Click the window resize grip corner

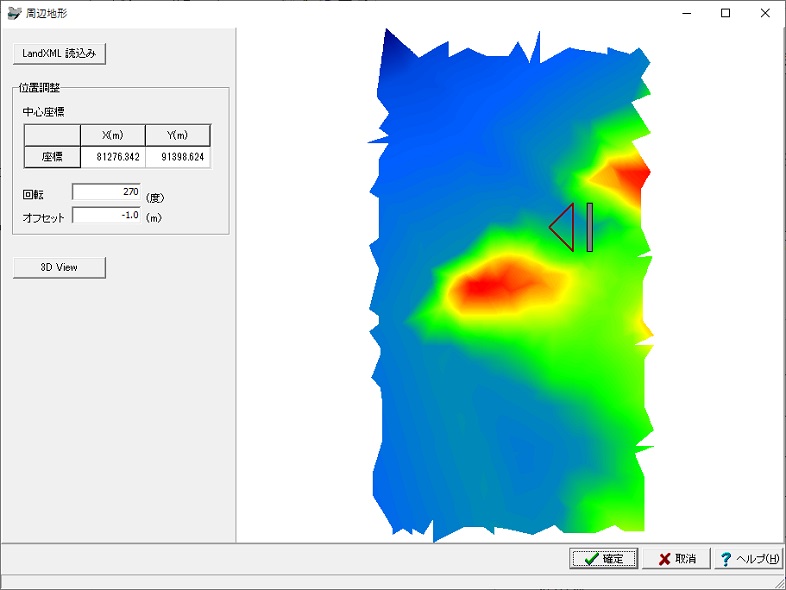point(780,583)
